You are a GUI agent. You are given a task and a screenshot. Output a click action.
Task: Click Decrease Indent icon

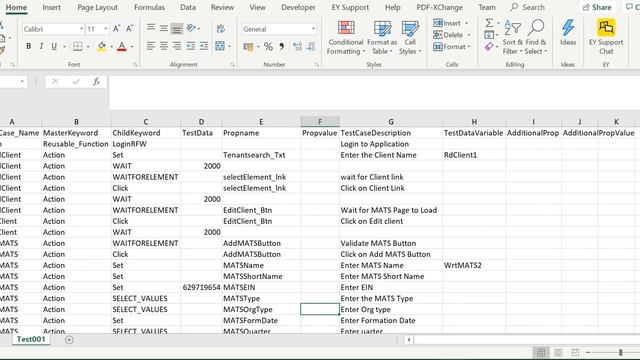coord(191,46)
